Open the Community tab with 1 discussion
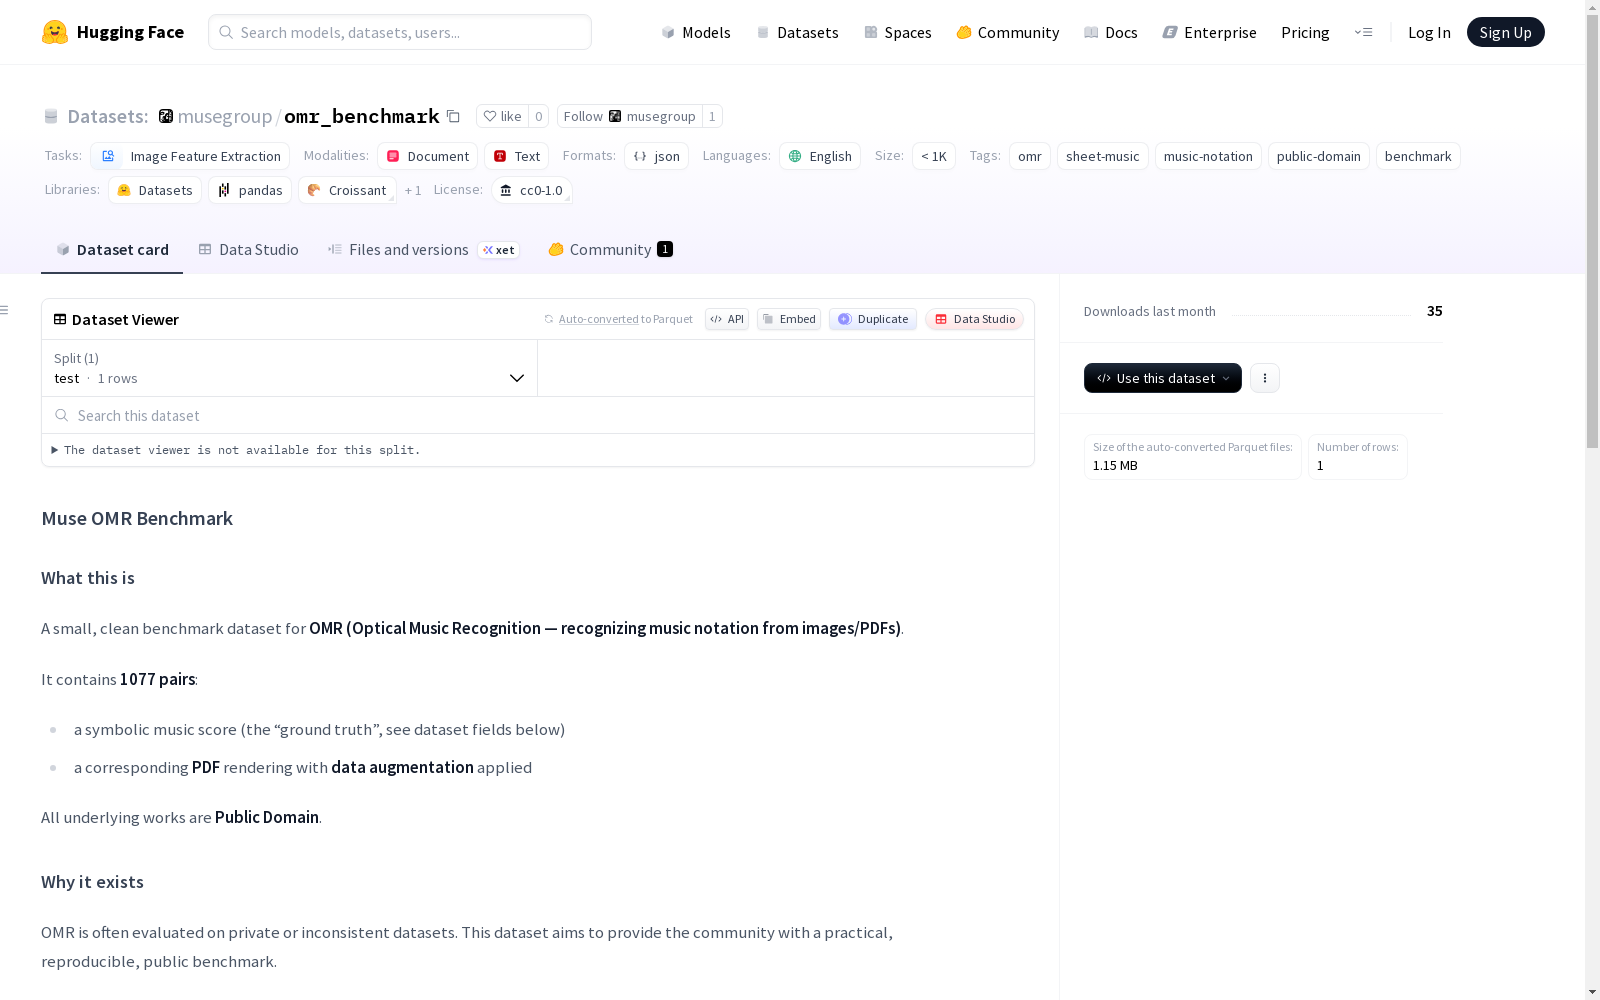1600x1000 pixels. coord(610,250)
